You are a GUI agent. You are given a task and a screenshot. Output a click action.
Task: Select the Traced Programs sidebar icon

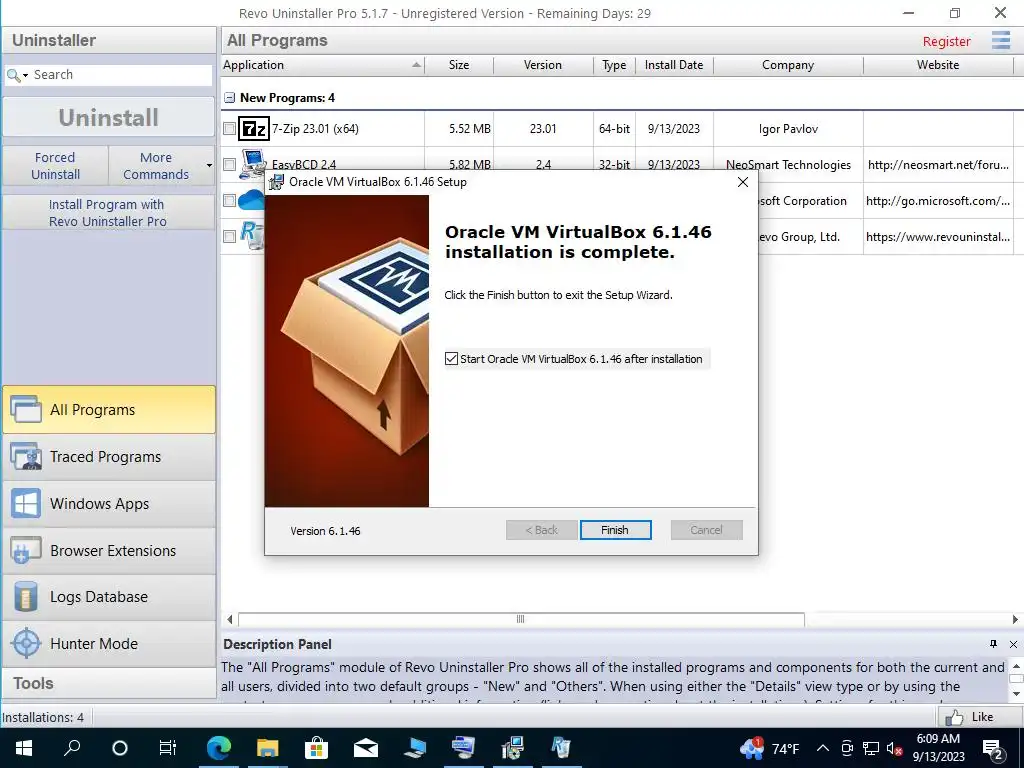point(25,456)
